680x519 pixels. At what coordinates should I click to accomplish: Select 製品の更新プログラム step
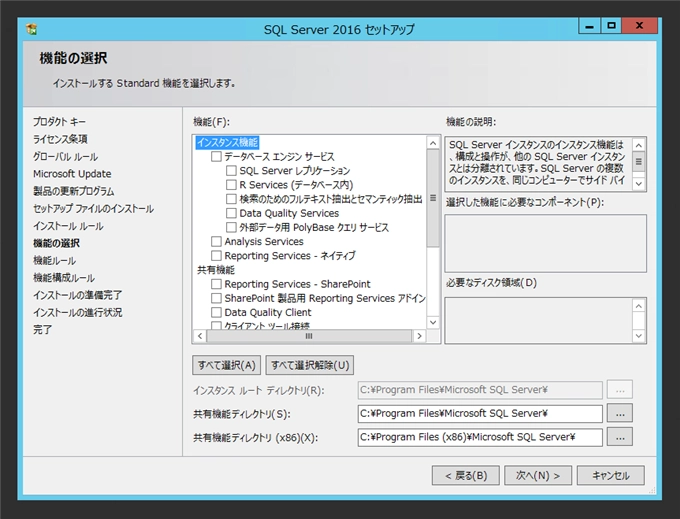(x=74, y=191)
